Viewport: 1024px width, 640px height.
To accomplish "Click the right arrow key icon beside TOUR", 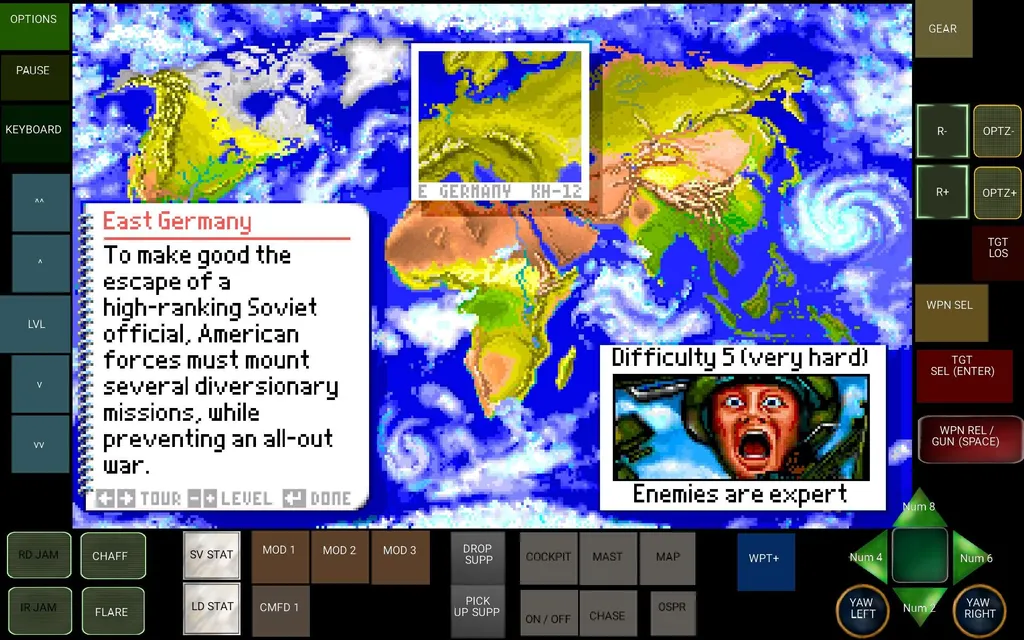I will point(126,499).
